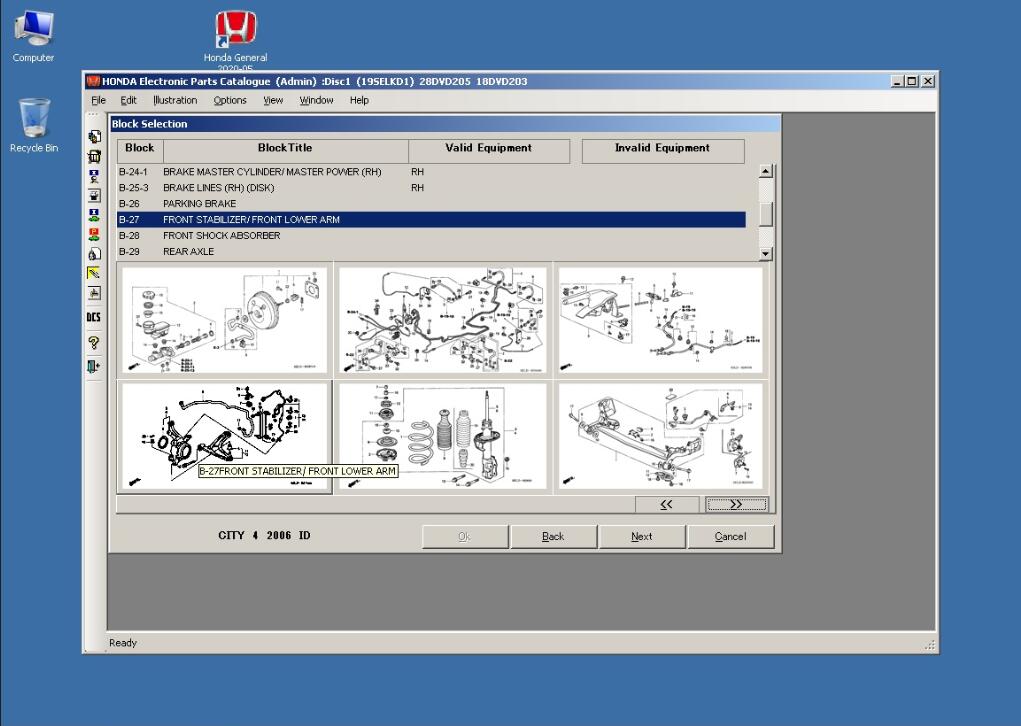Image resolution: width=1021 pixels, height=726 pixels.
Task: Click the sidebar icon directly below the blue person badge
Action: 94,195
